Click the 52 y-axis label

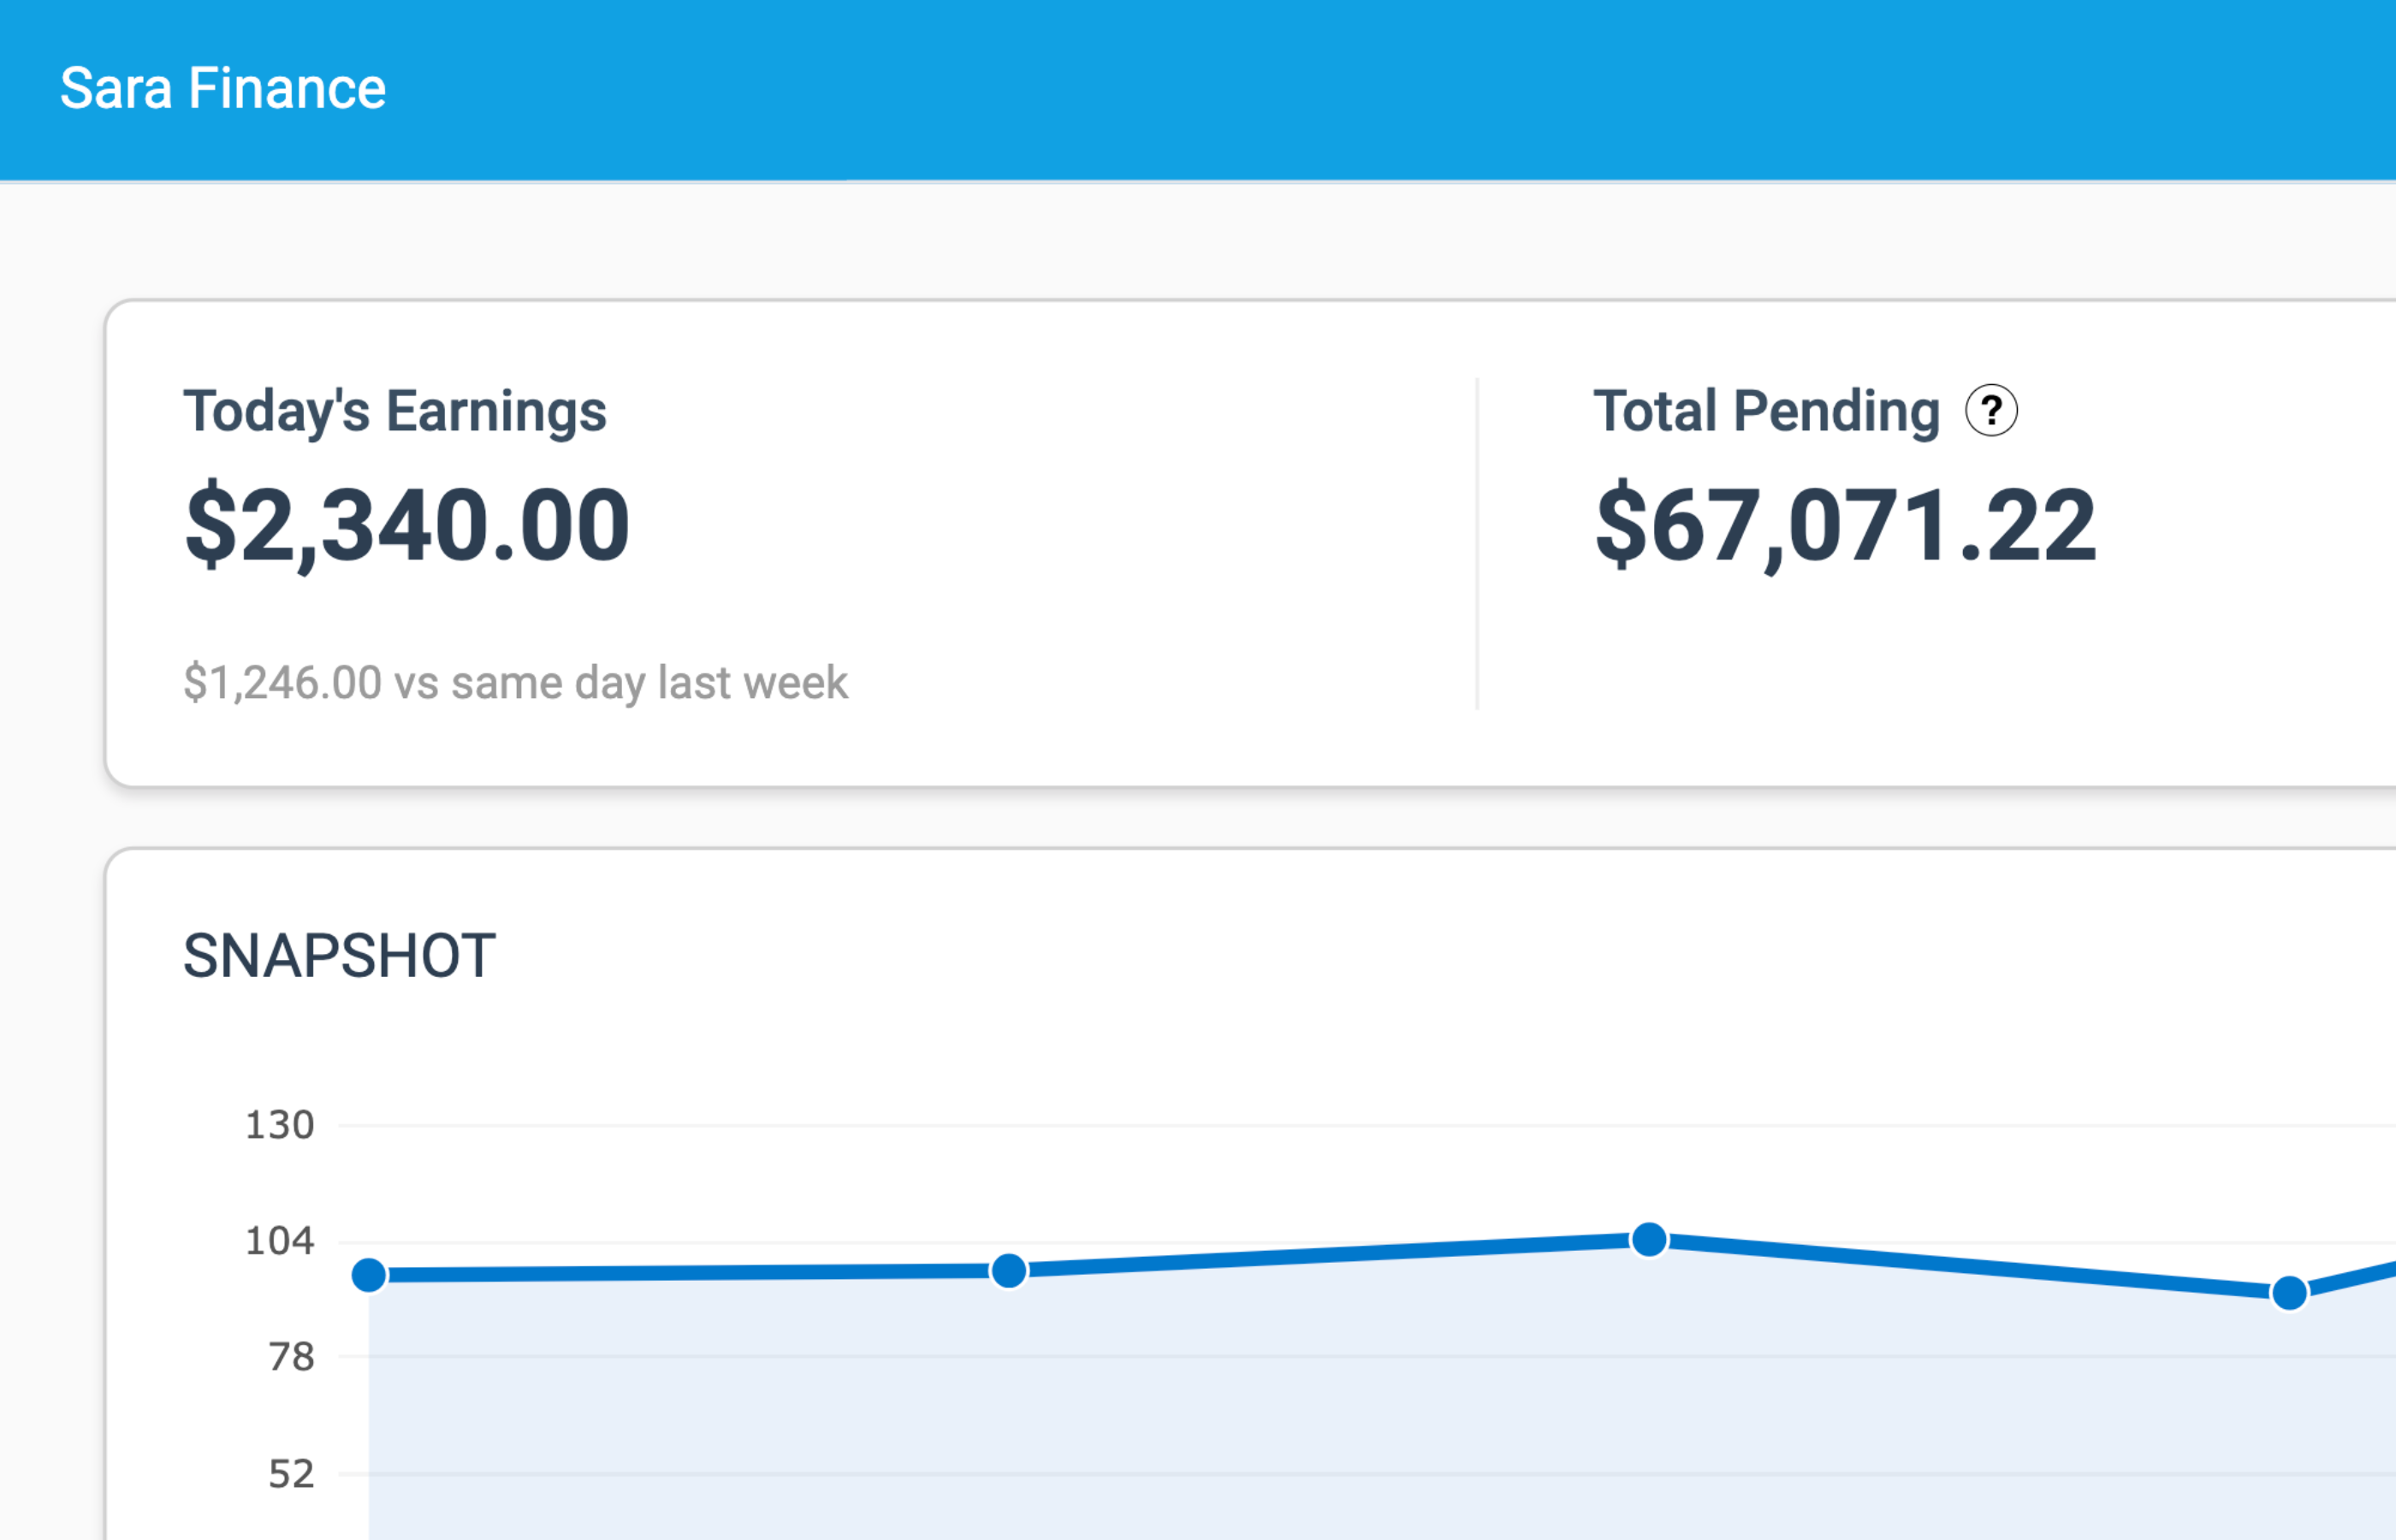click(x=291, y=1474)
